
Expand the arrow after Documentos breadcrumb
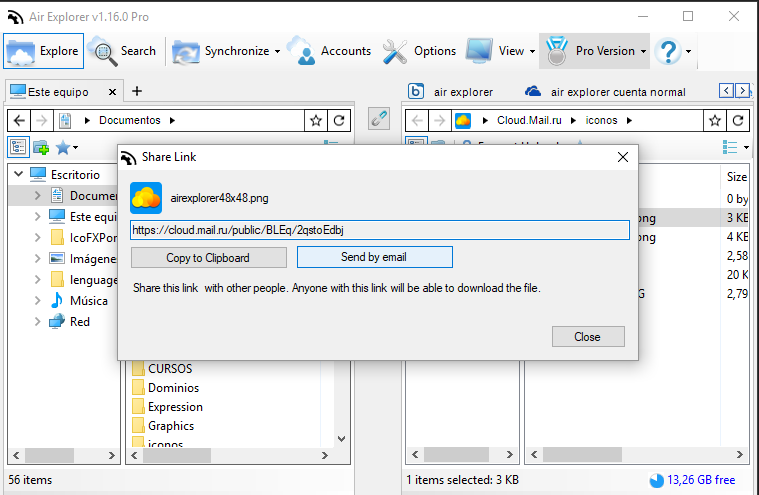point(172,120)
